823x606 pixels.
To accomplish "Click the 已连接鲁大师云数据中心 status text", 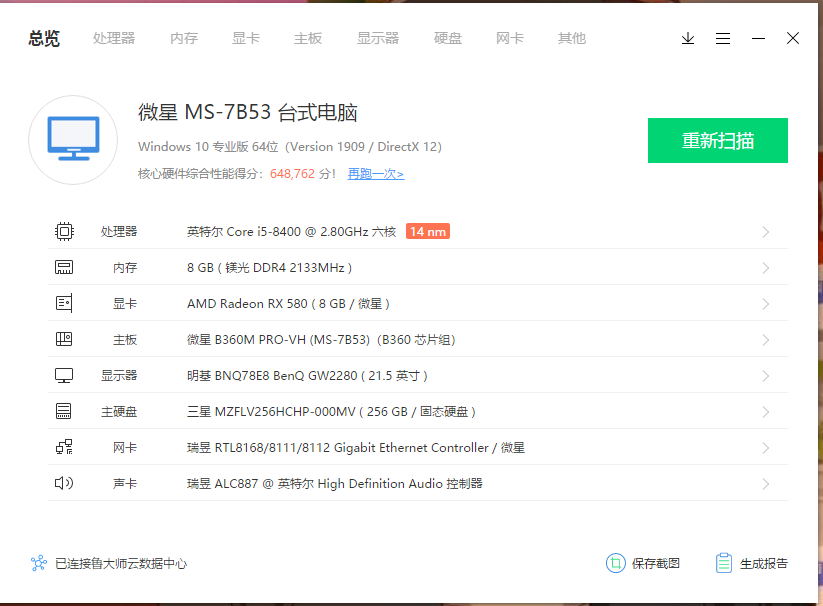I will [x=121, y=564].
